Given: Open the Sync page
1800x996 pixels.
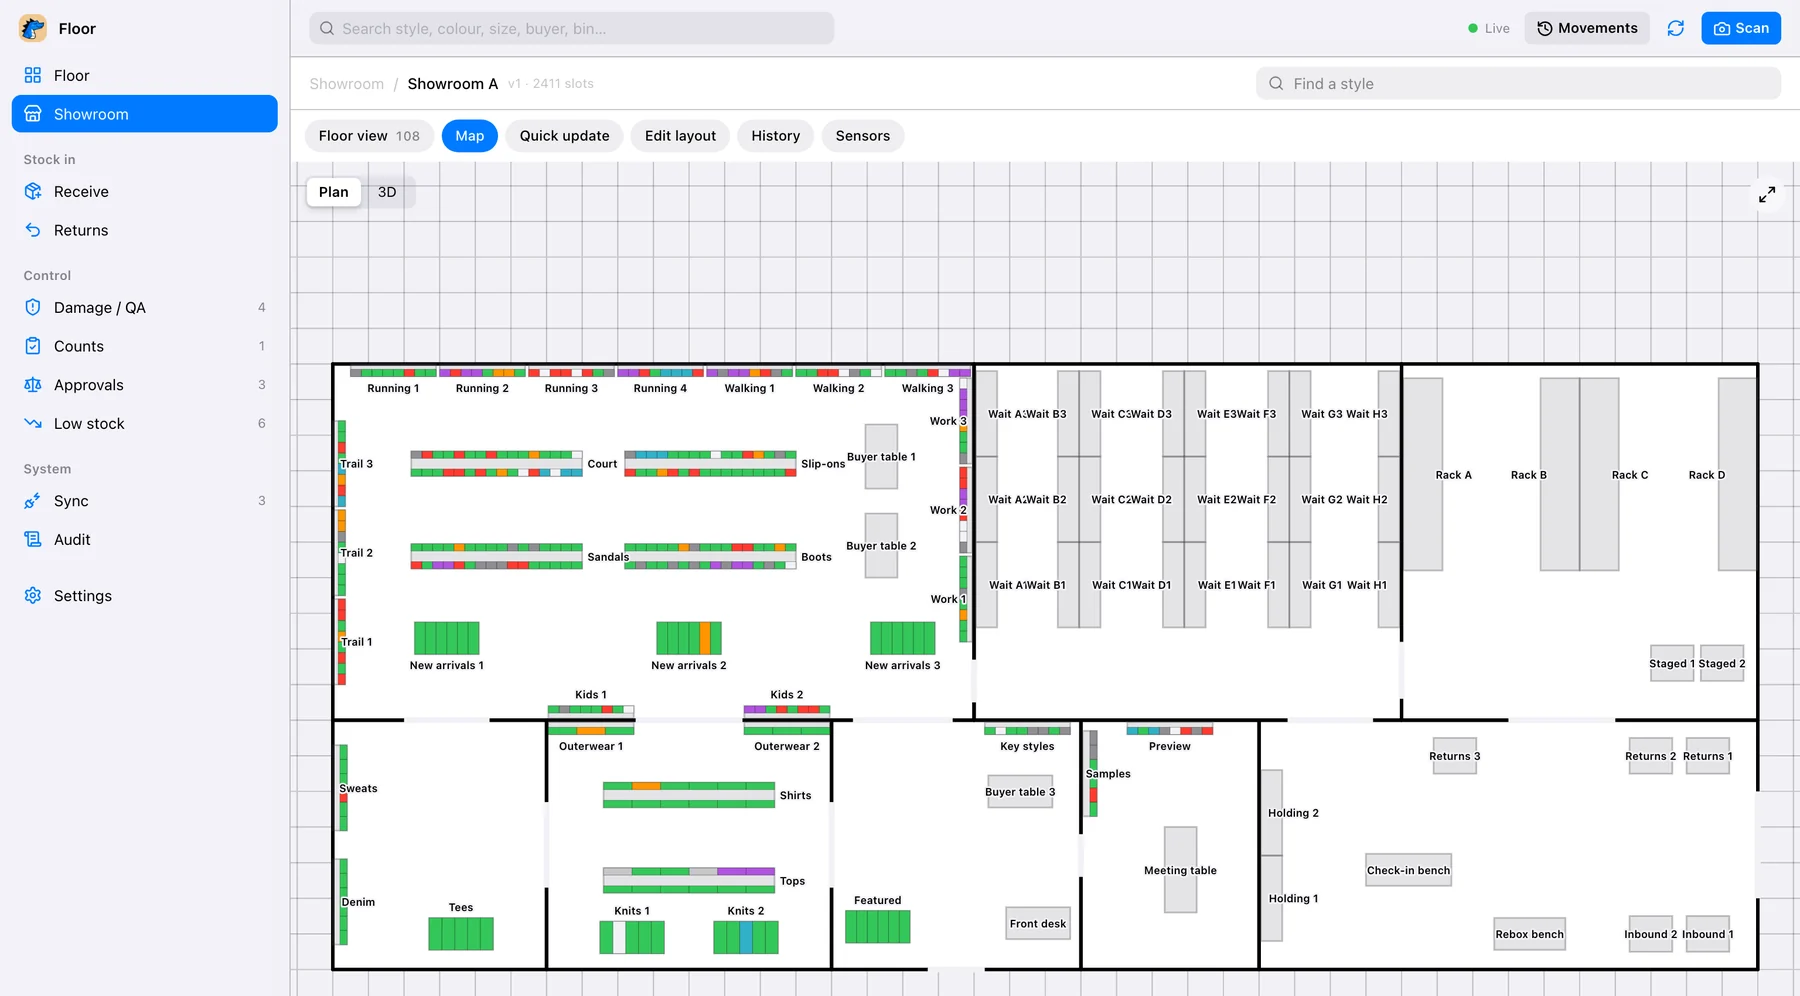Looking at the screenshot, I should click(x=145, y=501).
